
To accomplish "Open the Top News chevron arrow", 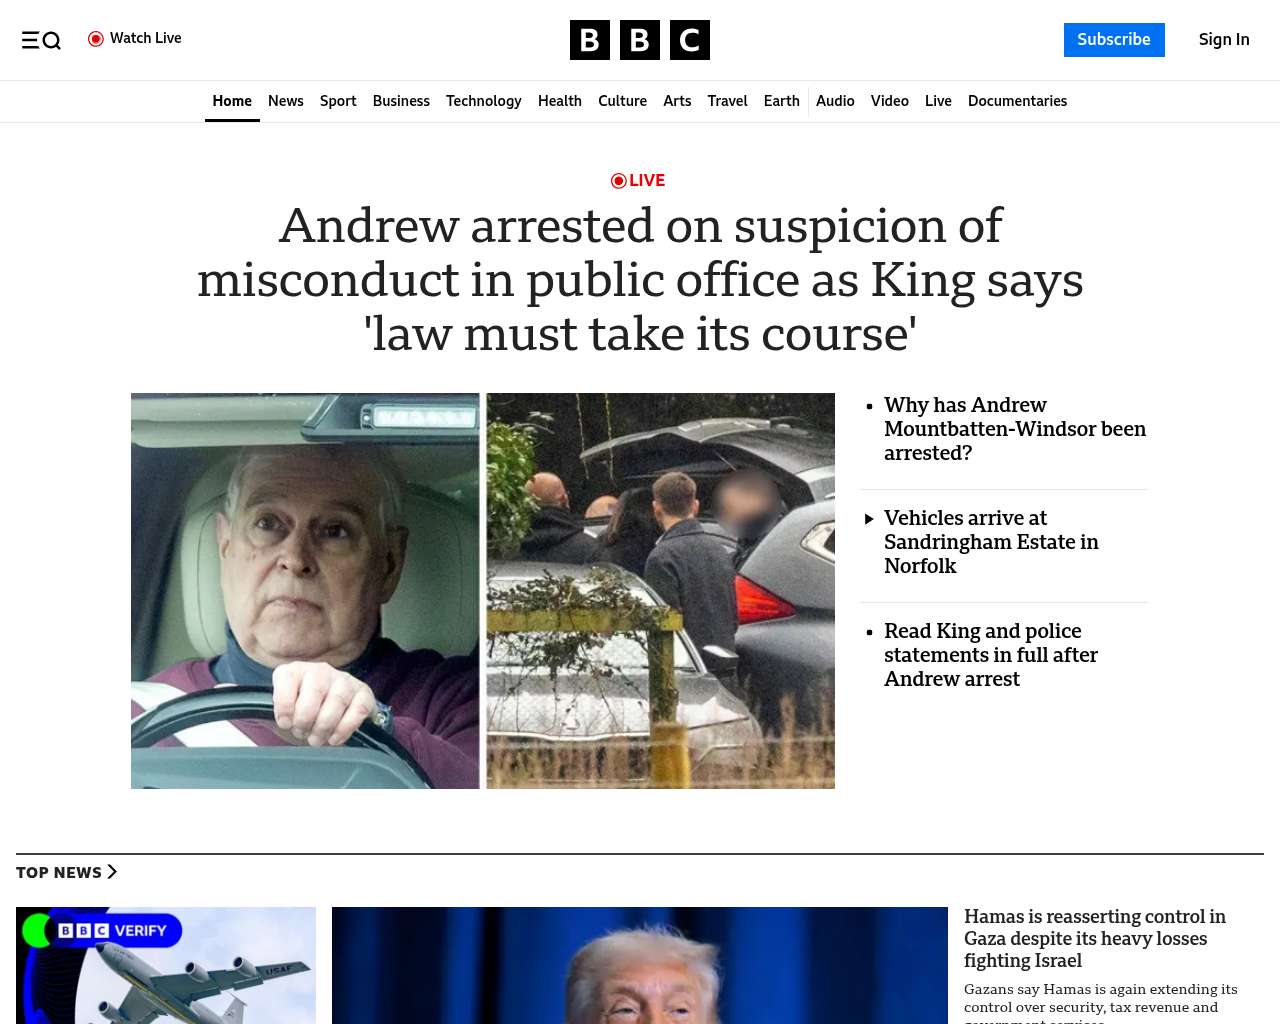I will pyautogui.click(x=112, y=872).
